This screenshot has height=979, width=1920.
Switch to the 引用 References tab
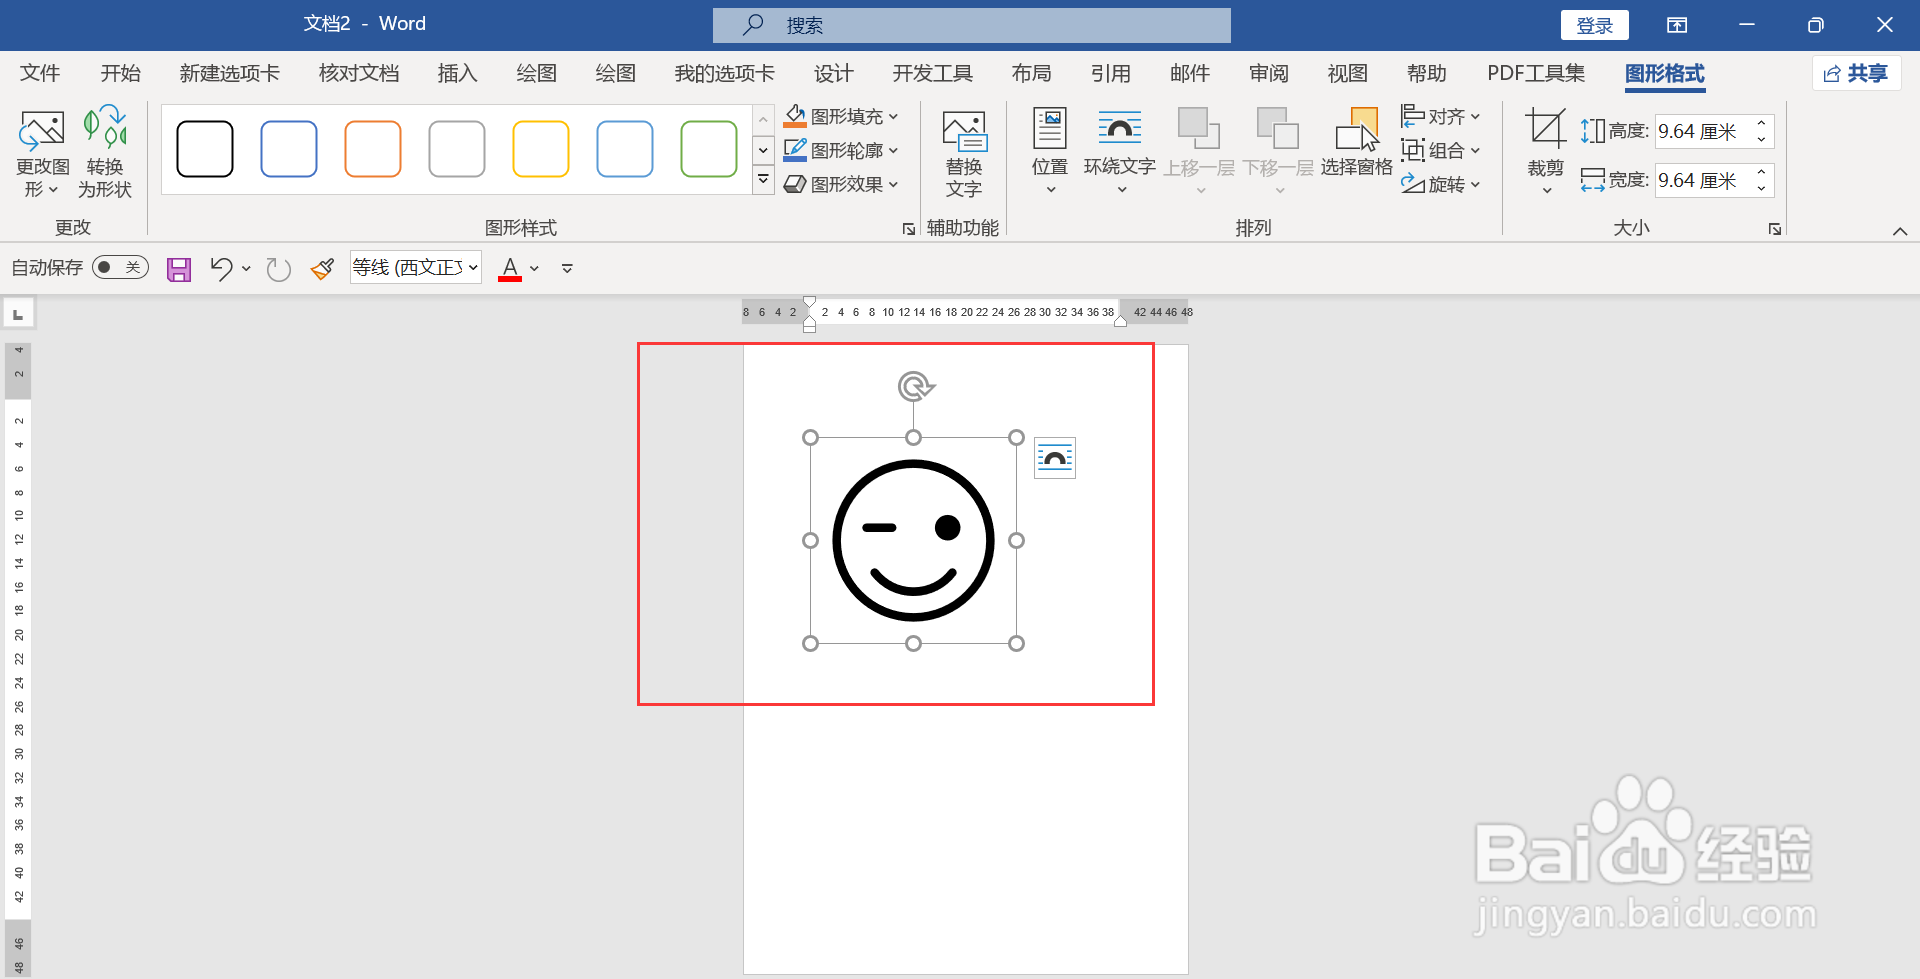[x=1111, y=73]
